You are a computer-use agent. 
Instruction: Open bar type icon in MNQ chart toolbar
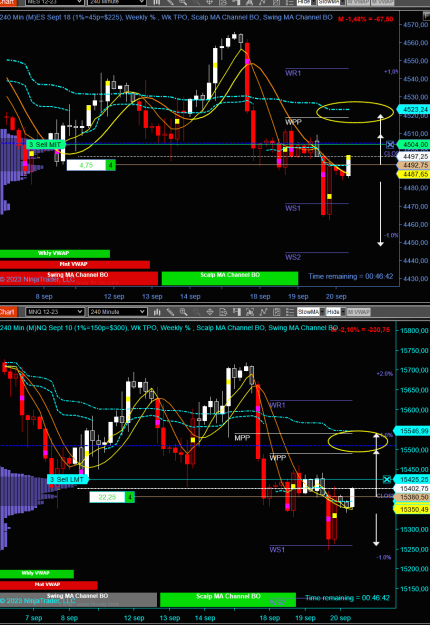click(x=157, y=312)
